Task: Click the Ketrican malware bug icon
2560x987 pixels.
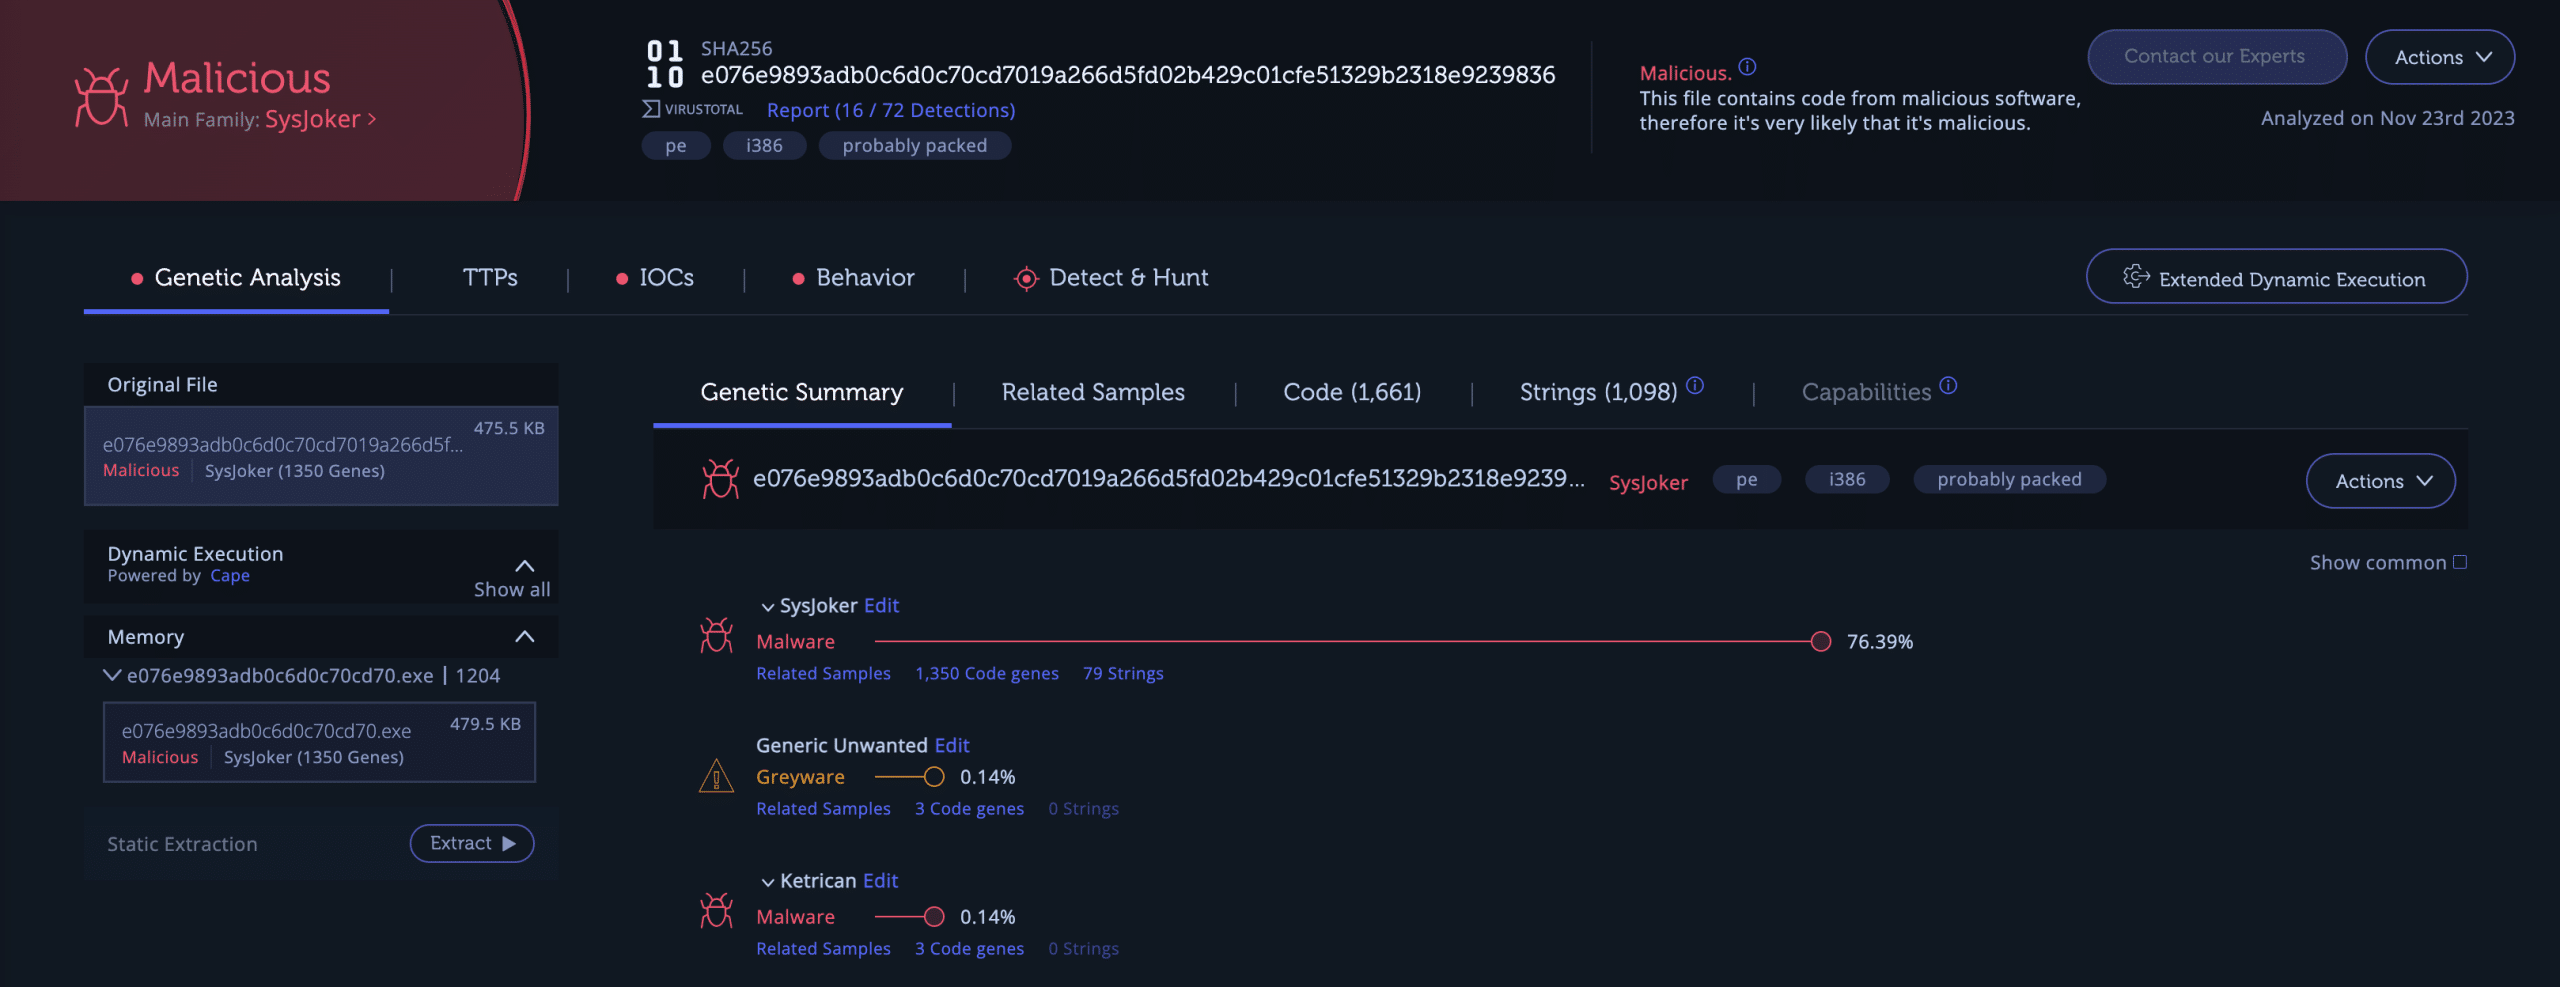Action: pos(716,910)
